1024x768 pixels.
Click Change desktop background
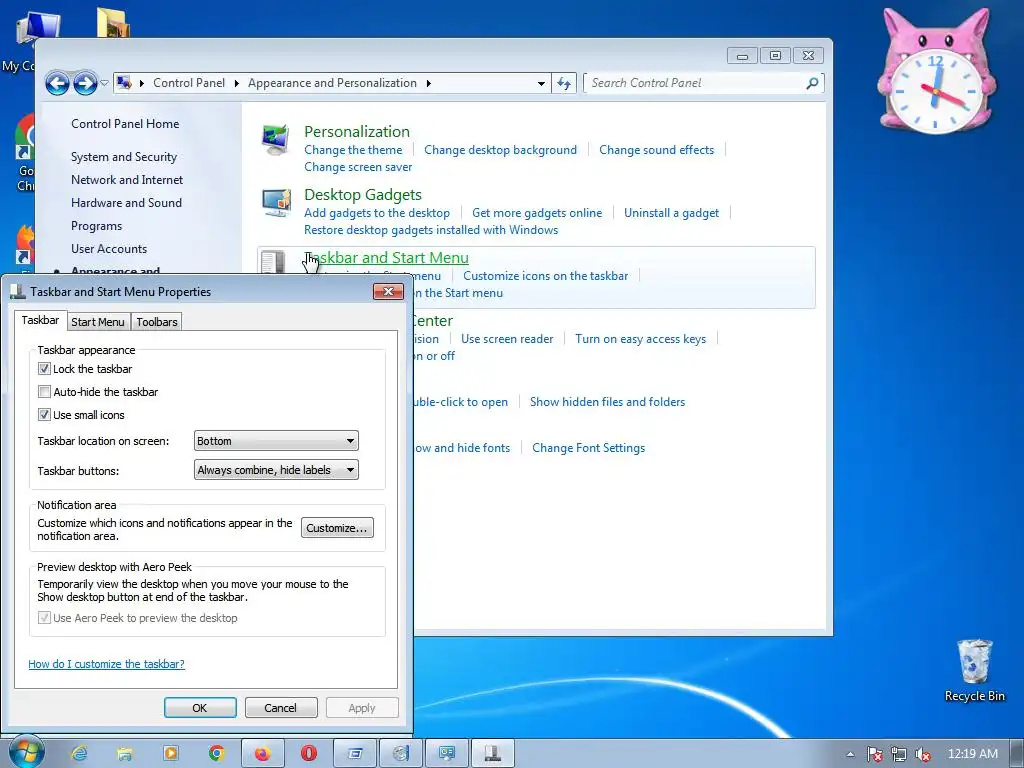click(x=500, y=150)
